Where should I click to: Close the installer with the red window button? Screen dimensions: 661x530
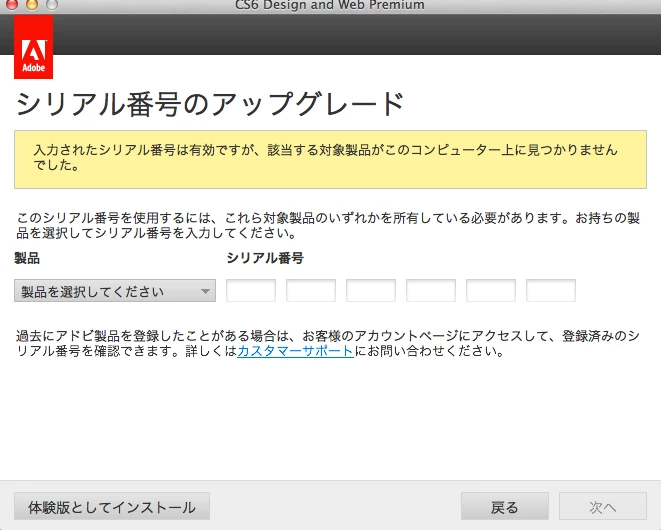pos(11,4)
